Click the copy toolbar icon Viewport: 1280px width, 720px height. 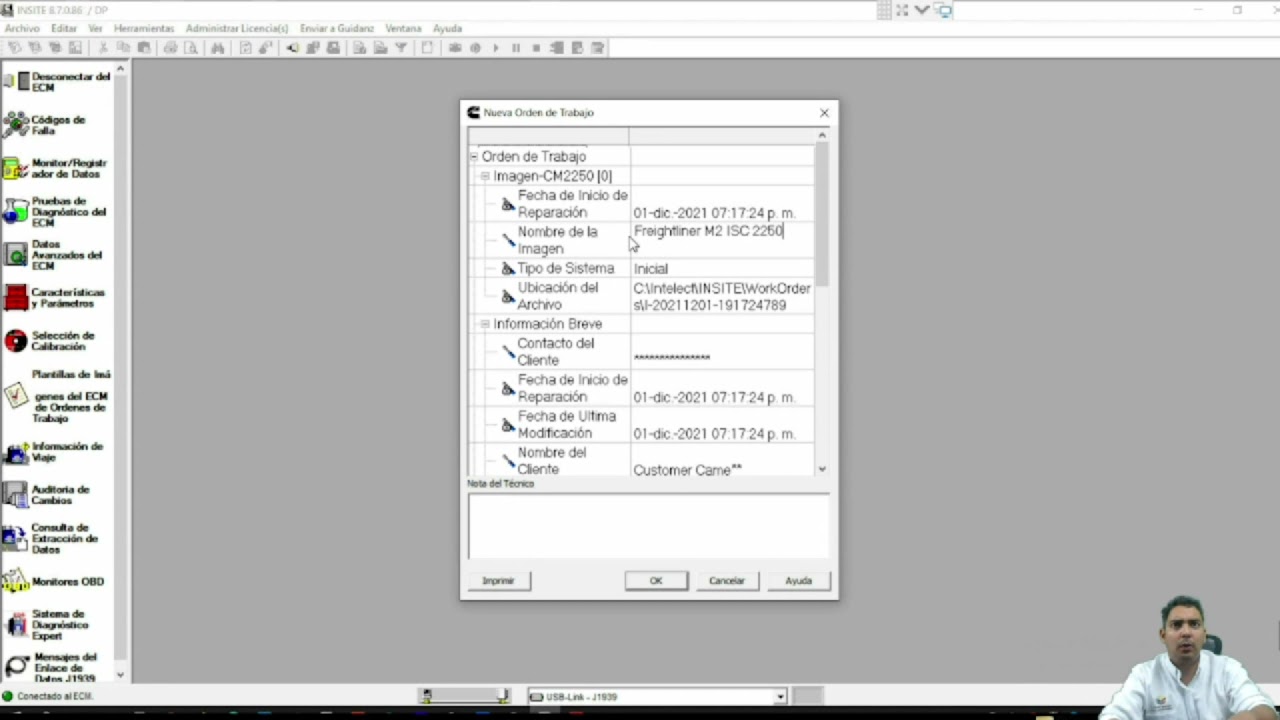pos(123,48)
